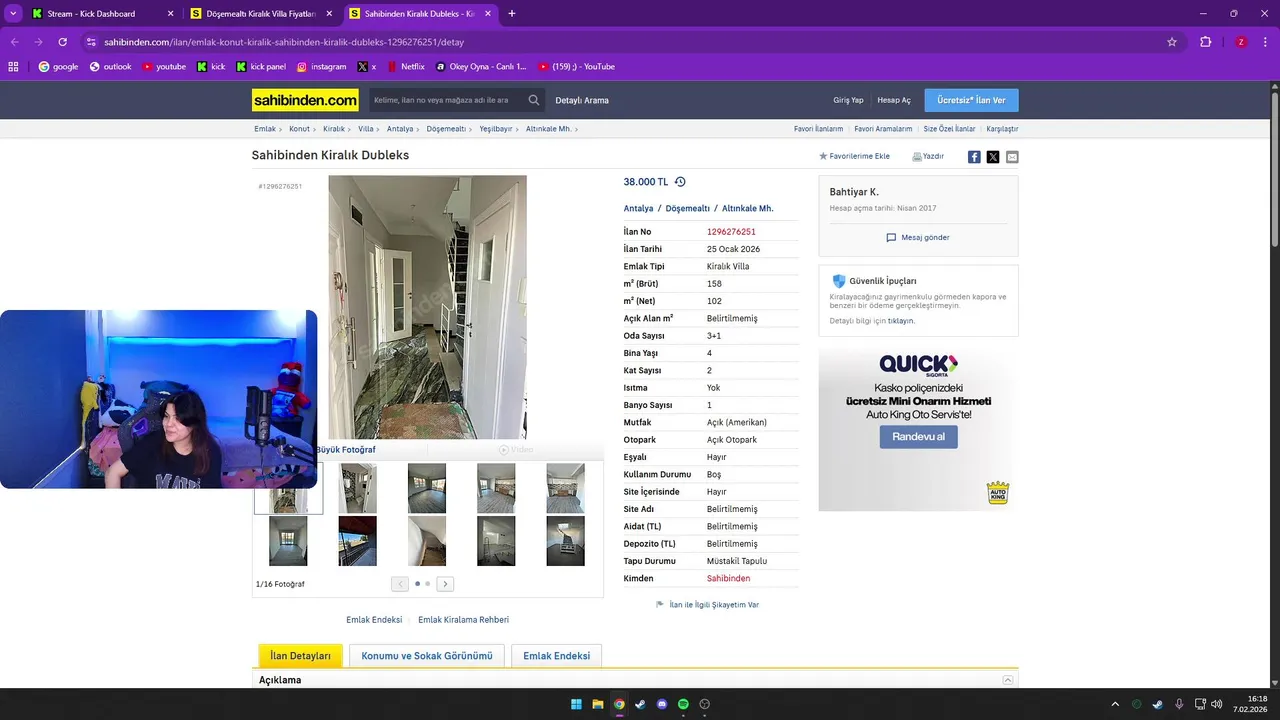Open the Favori İlanlarım link
The width and height of the screenshot is (1280, 720).
pyautogui.click(x=818, y=129)
